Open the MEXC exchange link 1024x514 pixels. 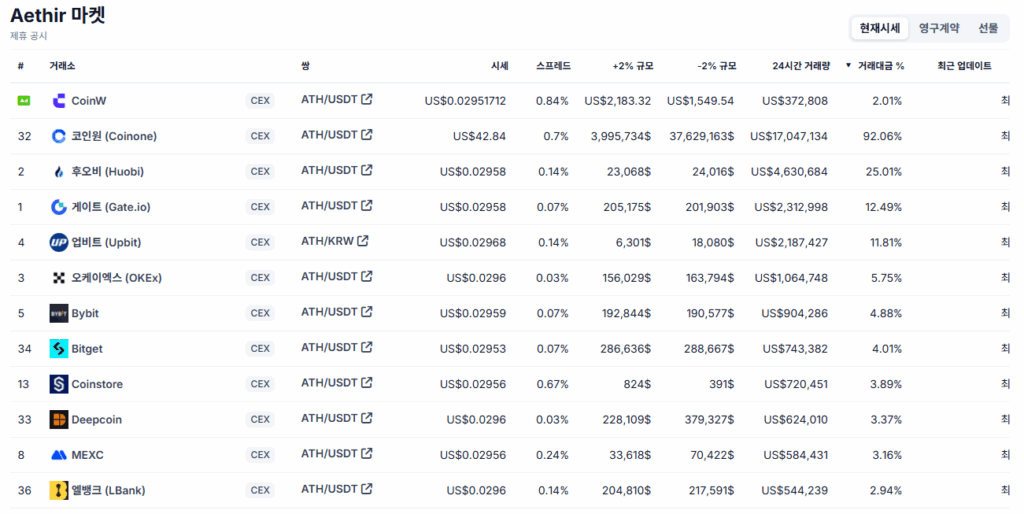tap(87, 455)
